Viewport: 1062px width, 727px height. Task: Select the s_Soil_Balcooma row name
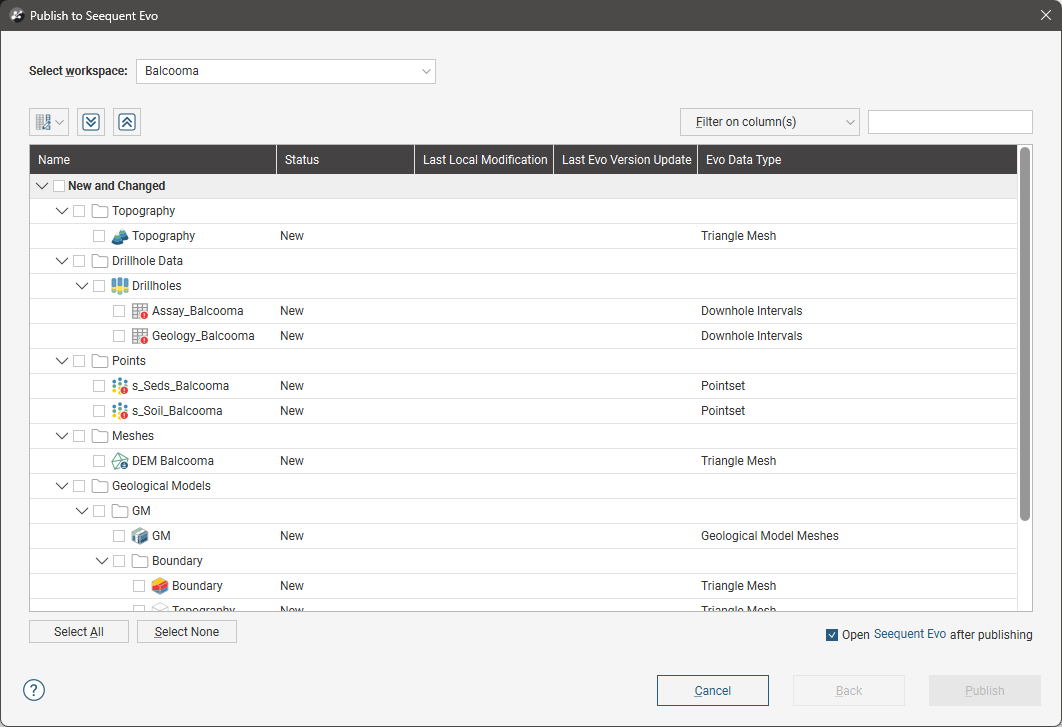pyautogui.click(x=177, y=411)
